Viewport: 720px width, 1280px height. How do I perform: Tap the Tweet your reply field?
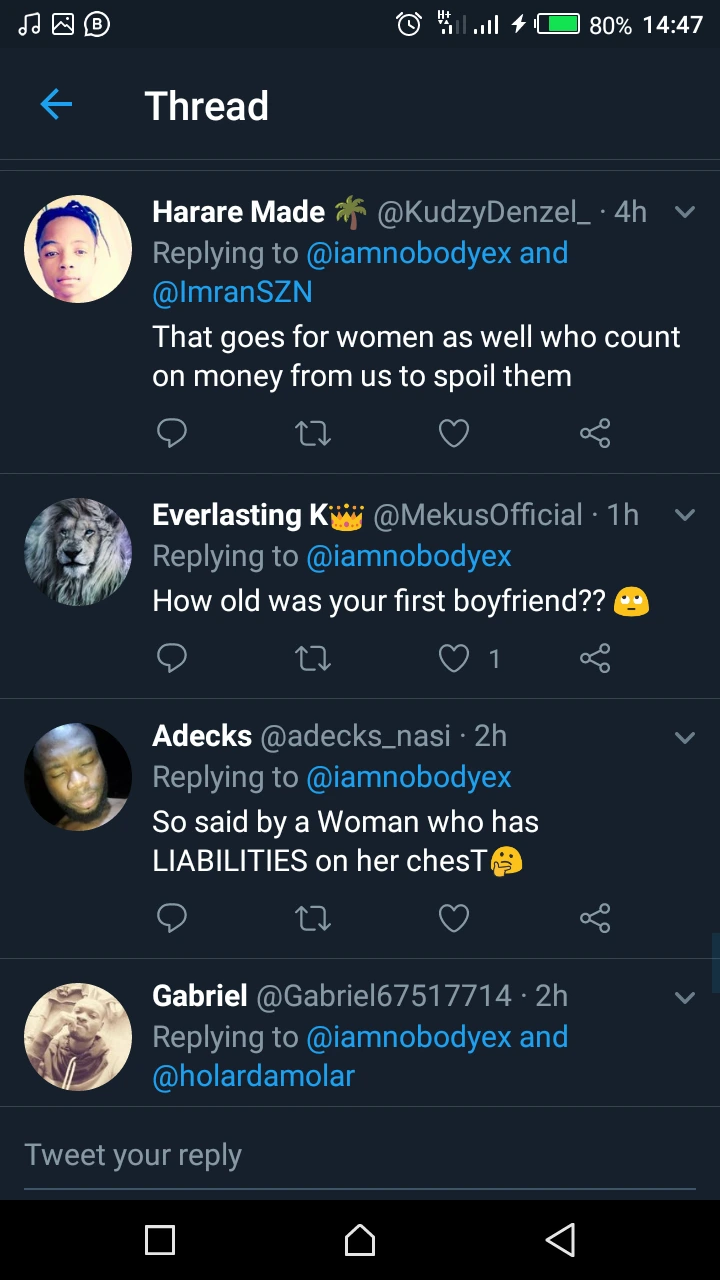coord(360,1155)
